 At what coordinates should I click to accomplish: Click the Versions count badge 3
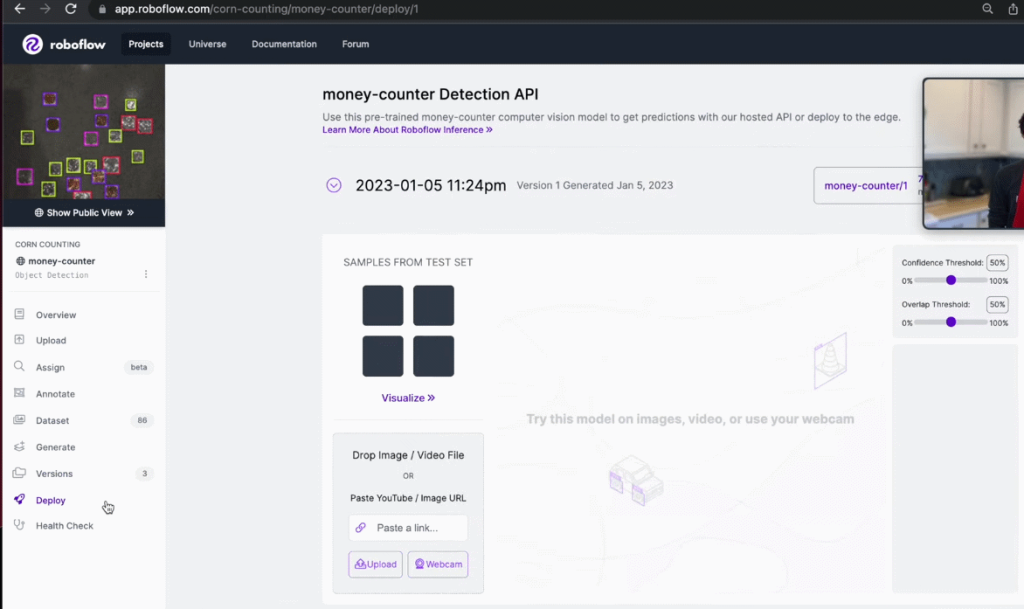144,473
